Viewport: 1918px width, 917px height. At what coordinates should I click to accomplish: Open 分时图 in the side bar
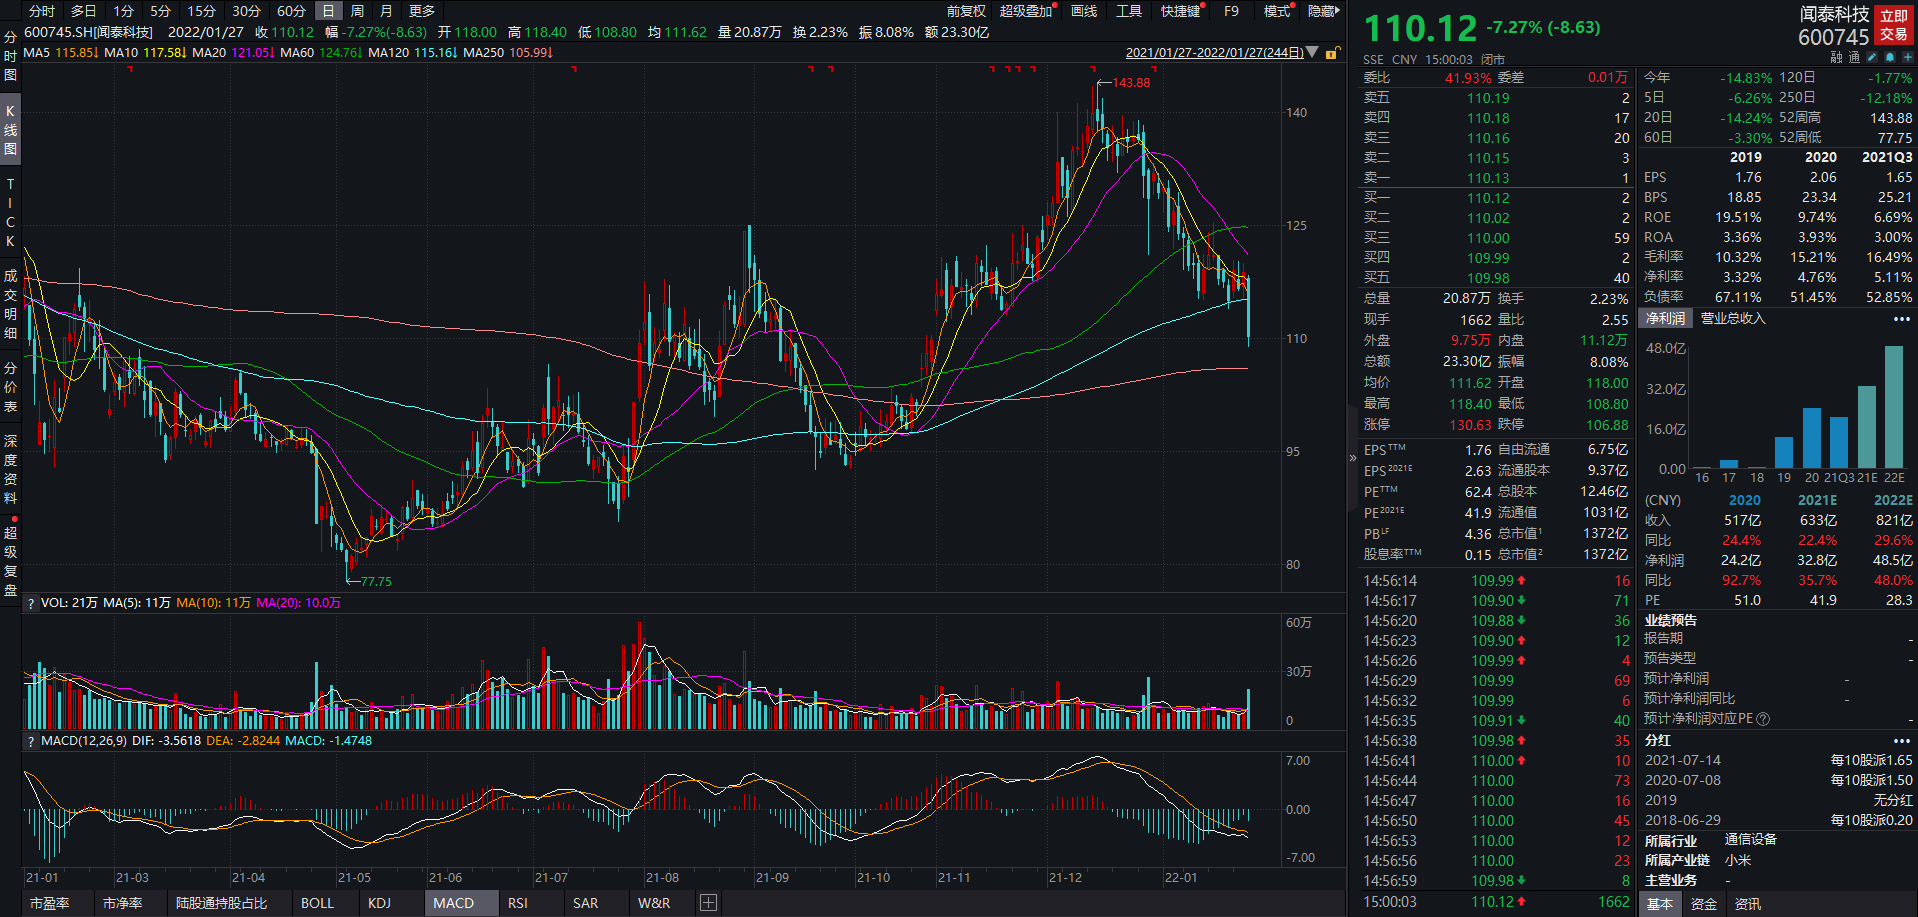[x=10, y=55]
